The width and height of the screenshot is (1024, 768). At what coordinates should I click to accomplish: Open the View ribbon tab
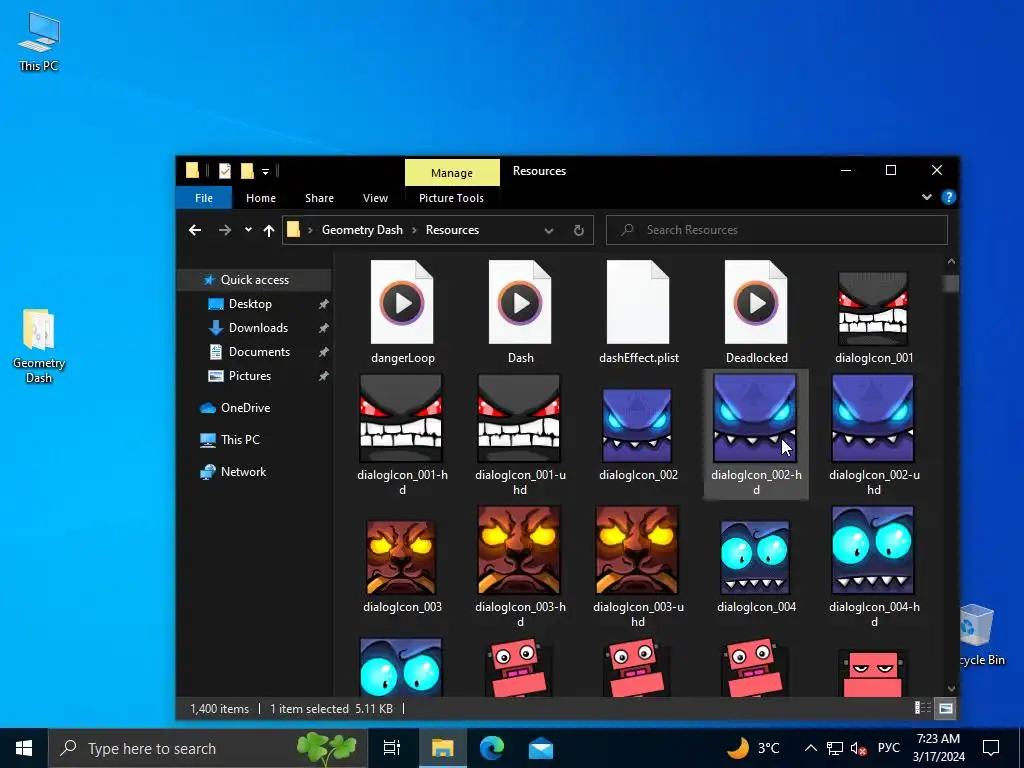pos(376,198)
